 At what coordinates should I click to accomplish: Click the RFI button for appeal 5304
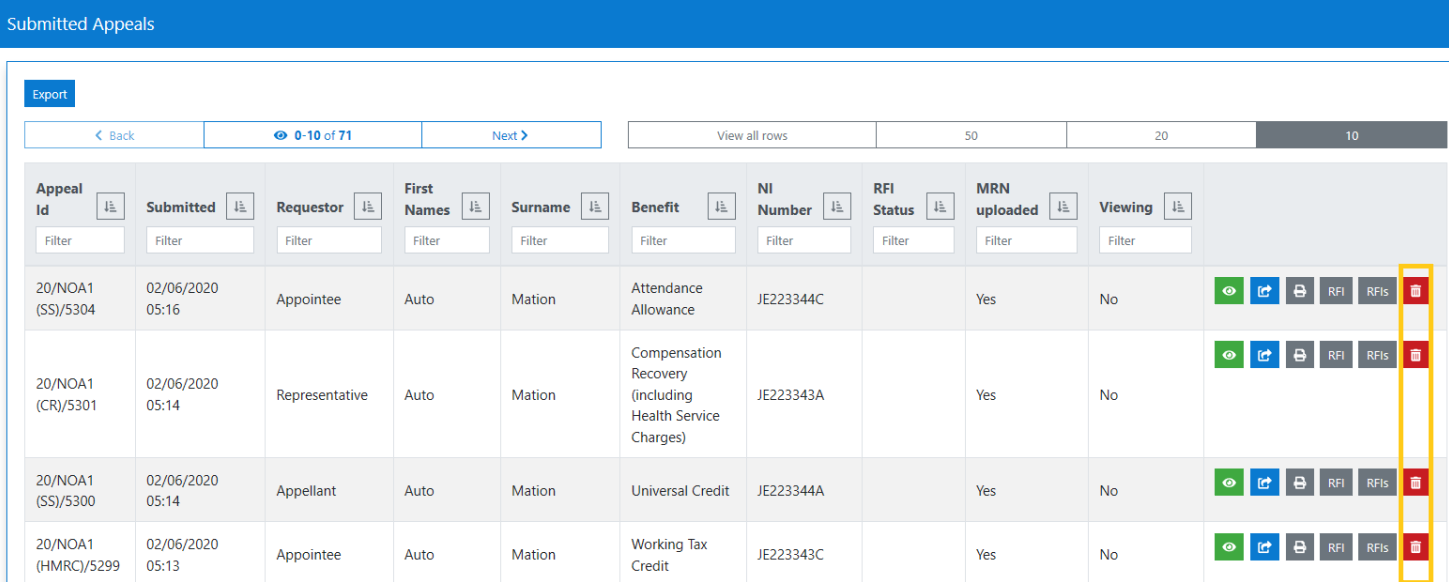(1336, 291)
